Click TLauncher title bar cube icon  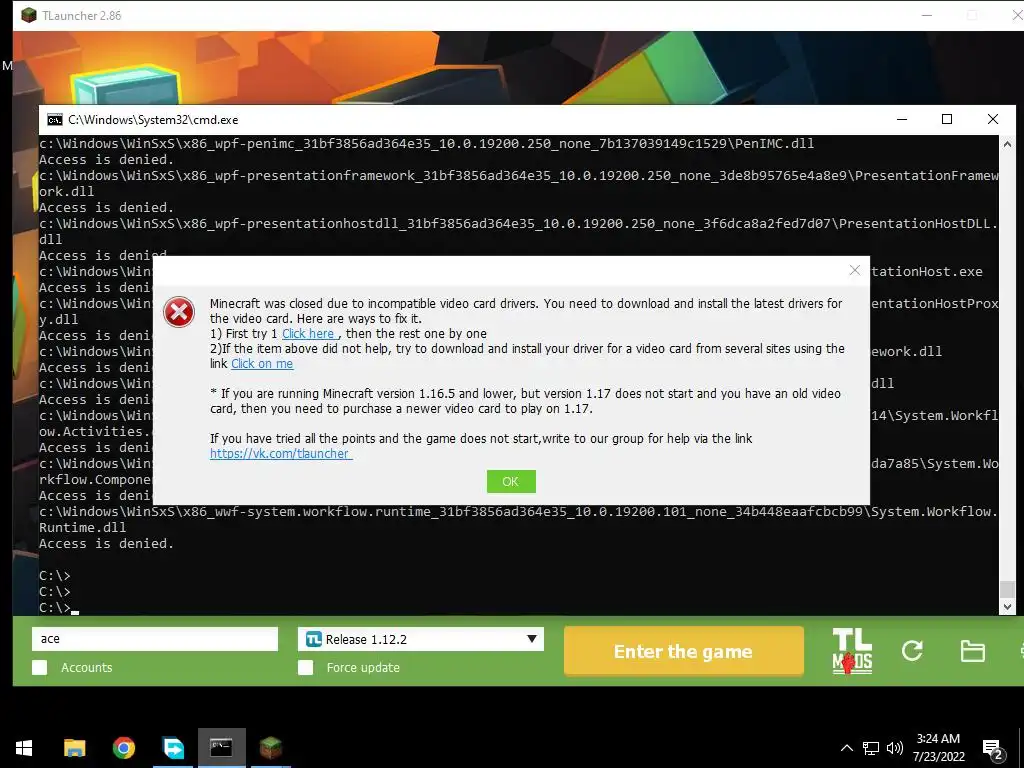[29, 15]
